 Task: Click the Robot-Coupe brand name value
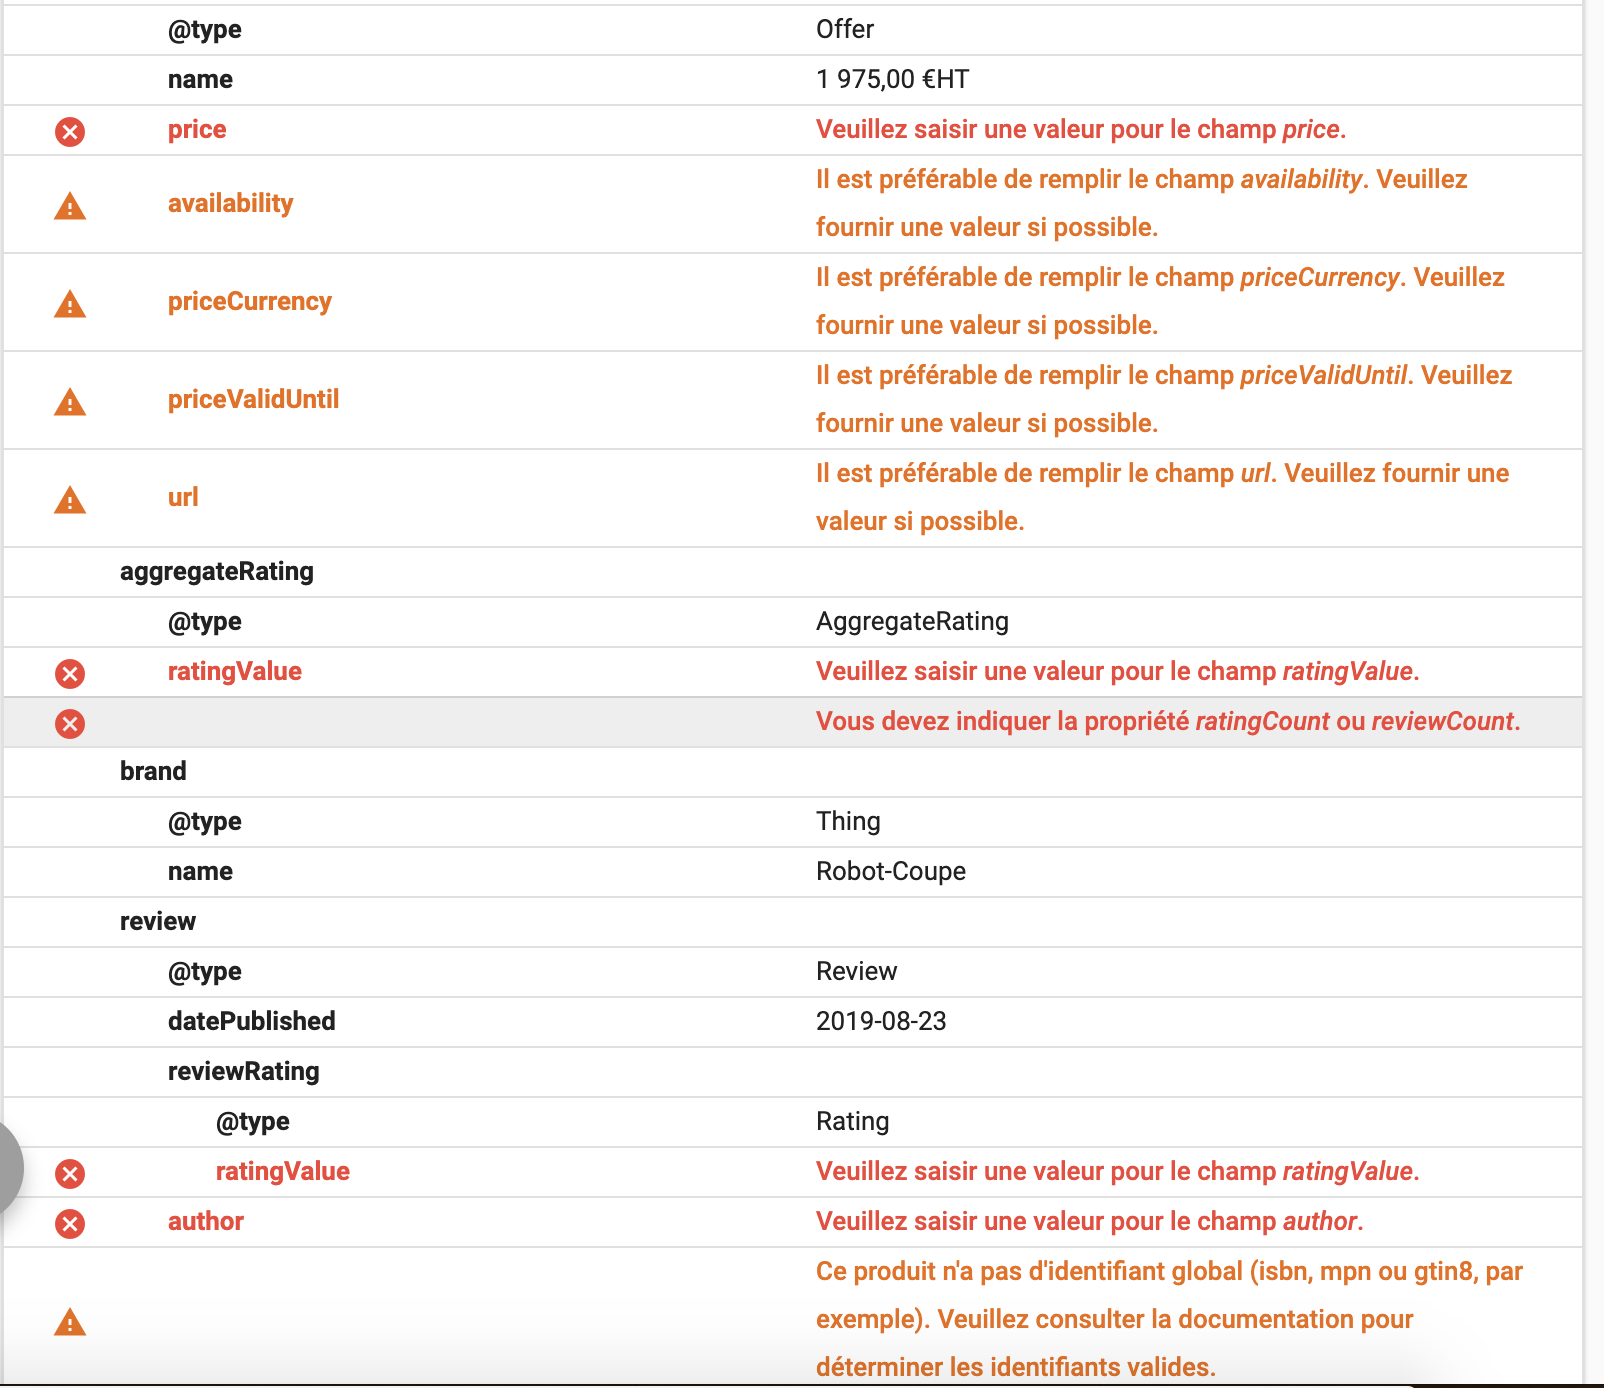tap(890, 871)
